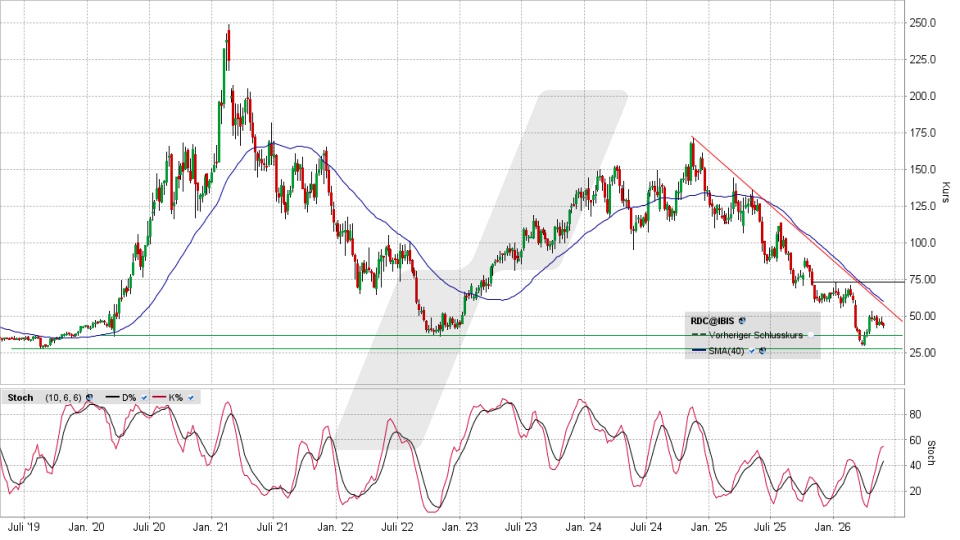The width and height of the screenshot is (960, 540).
Task: Click the 175.0 price axis label
Action: coord(923,133)
